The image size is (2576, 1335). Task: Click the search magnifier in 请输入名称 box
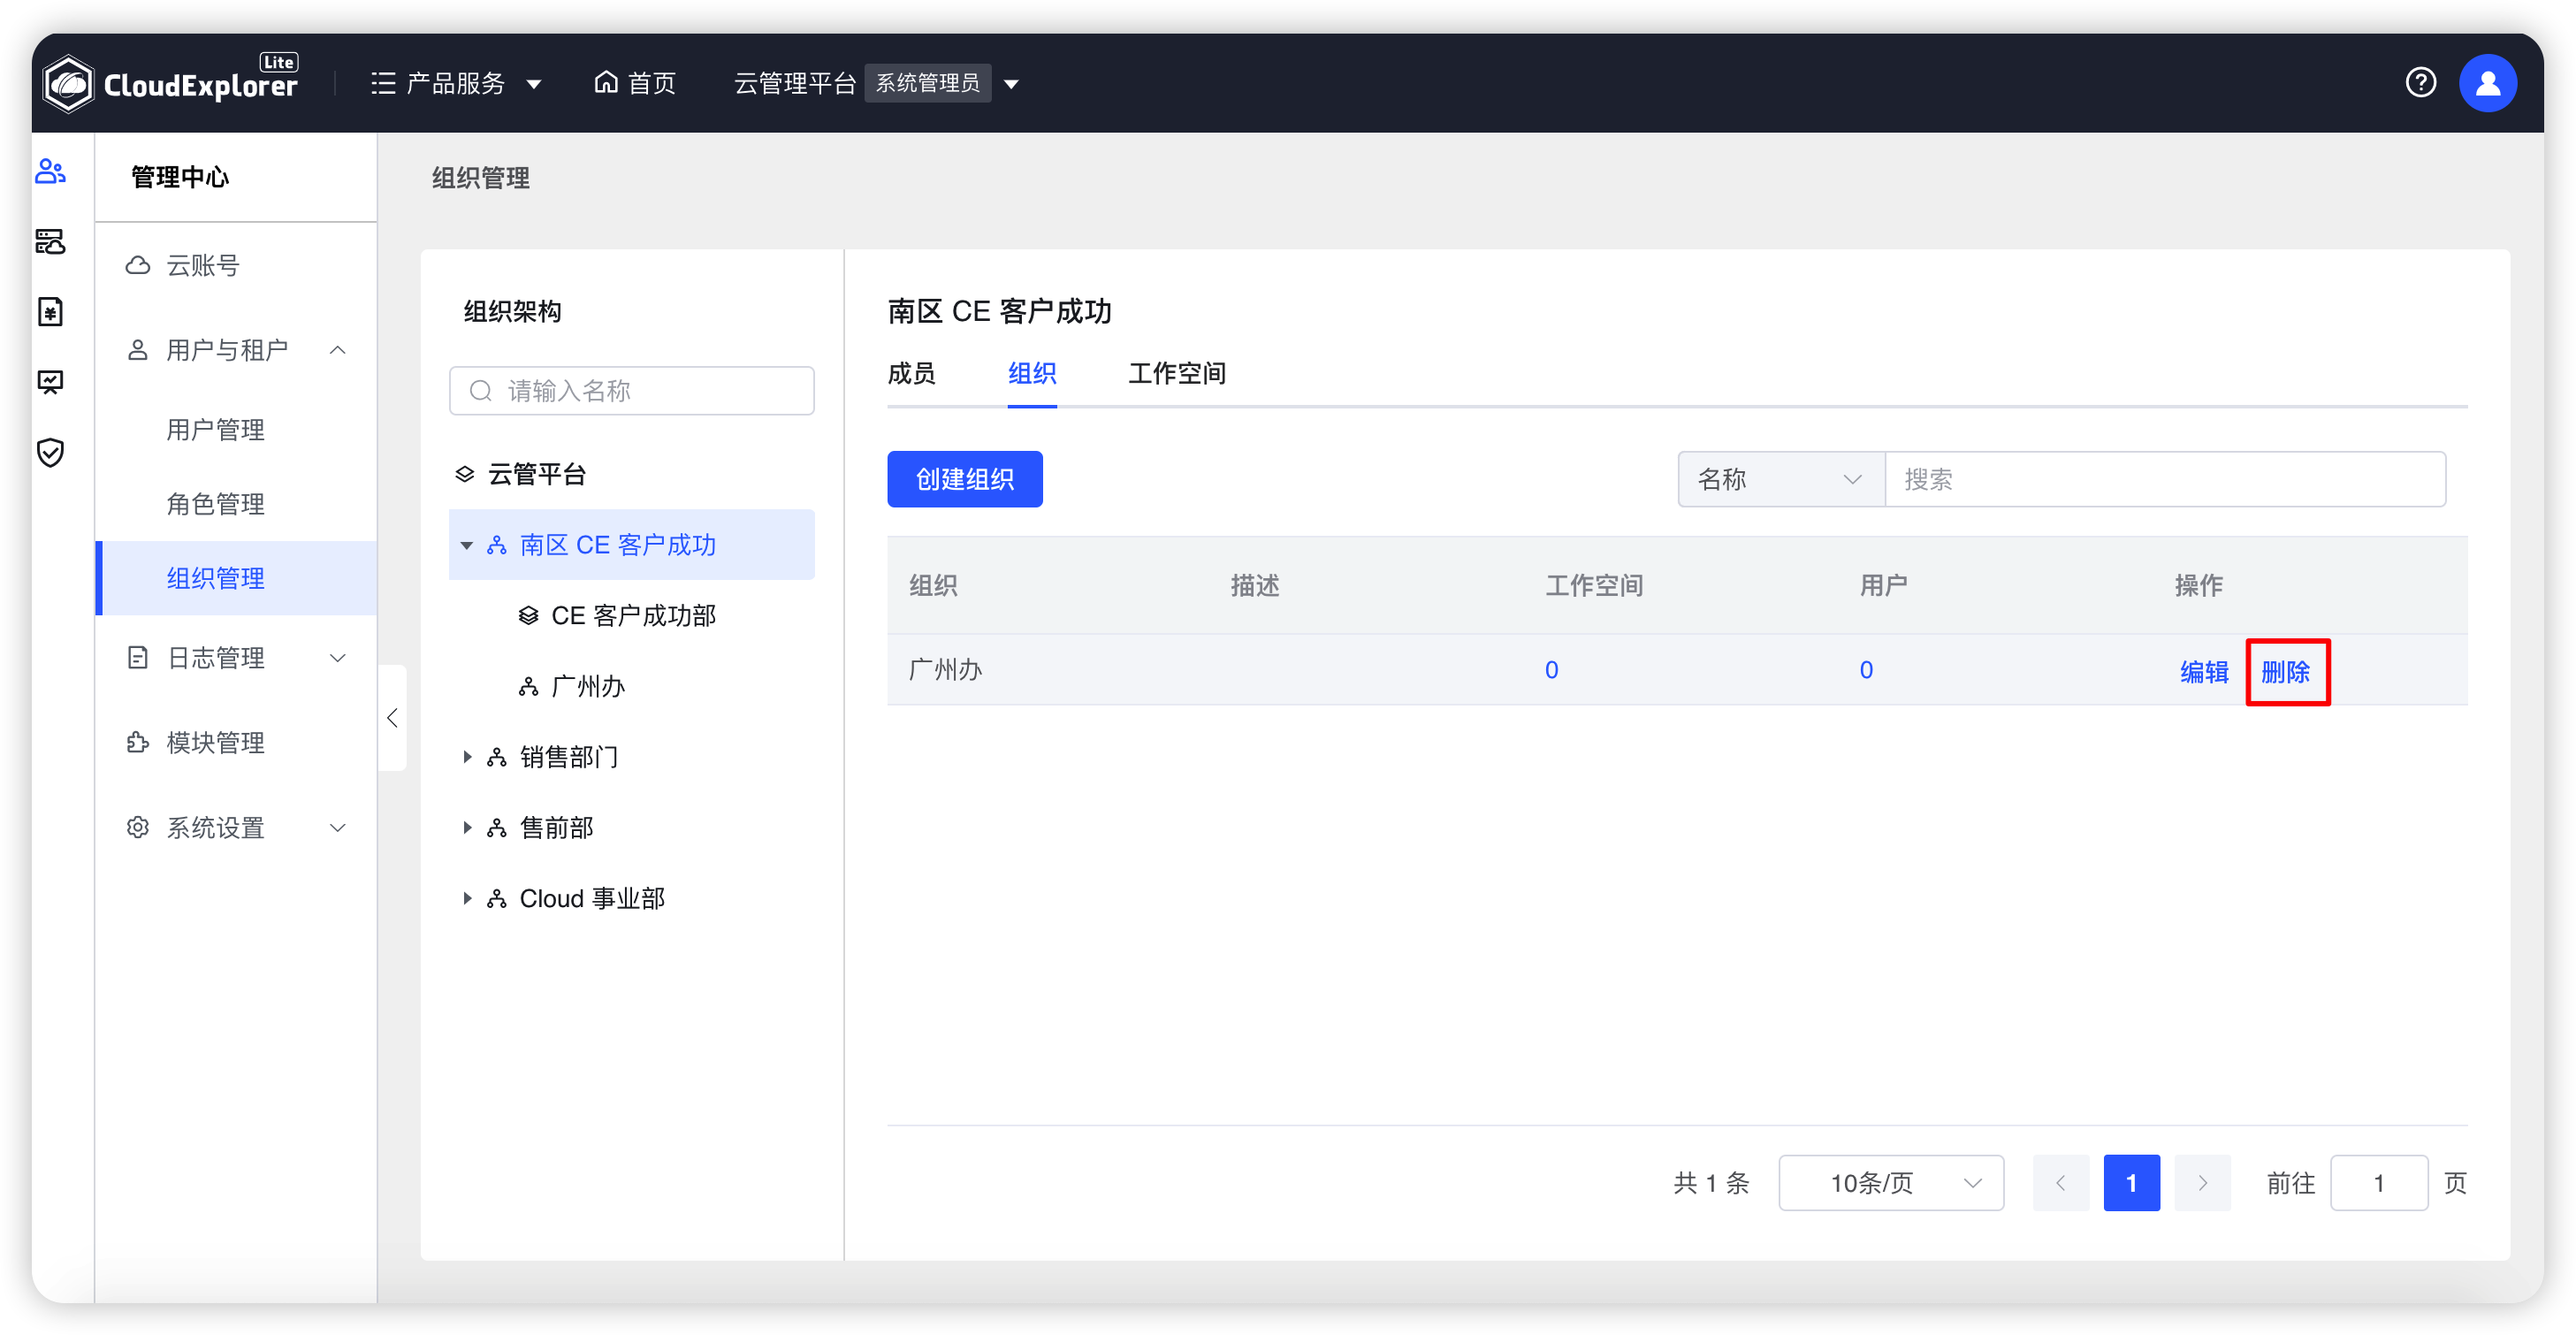[481, 391]
